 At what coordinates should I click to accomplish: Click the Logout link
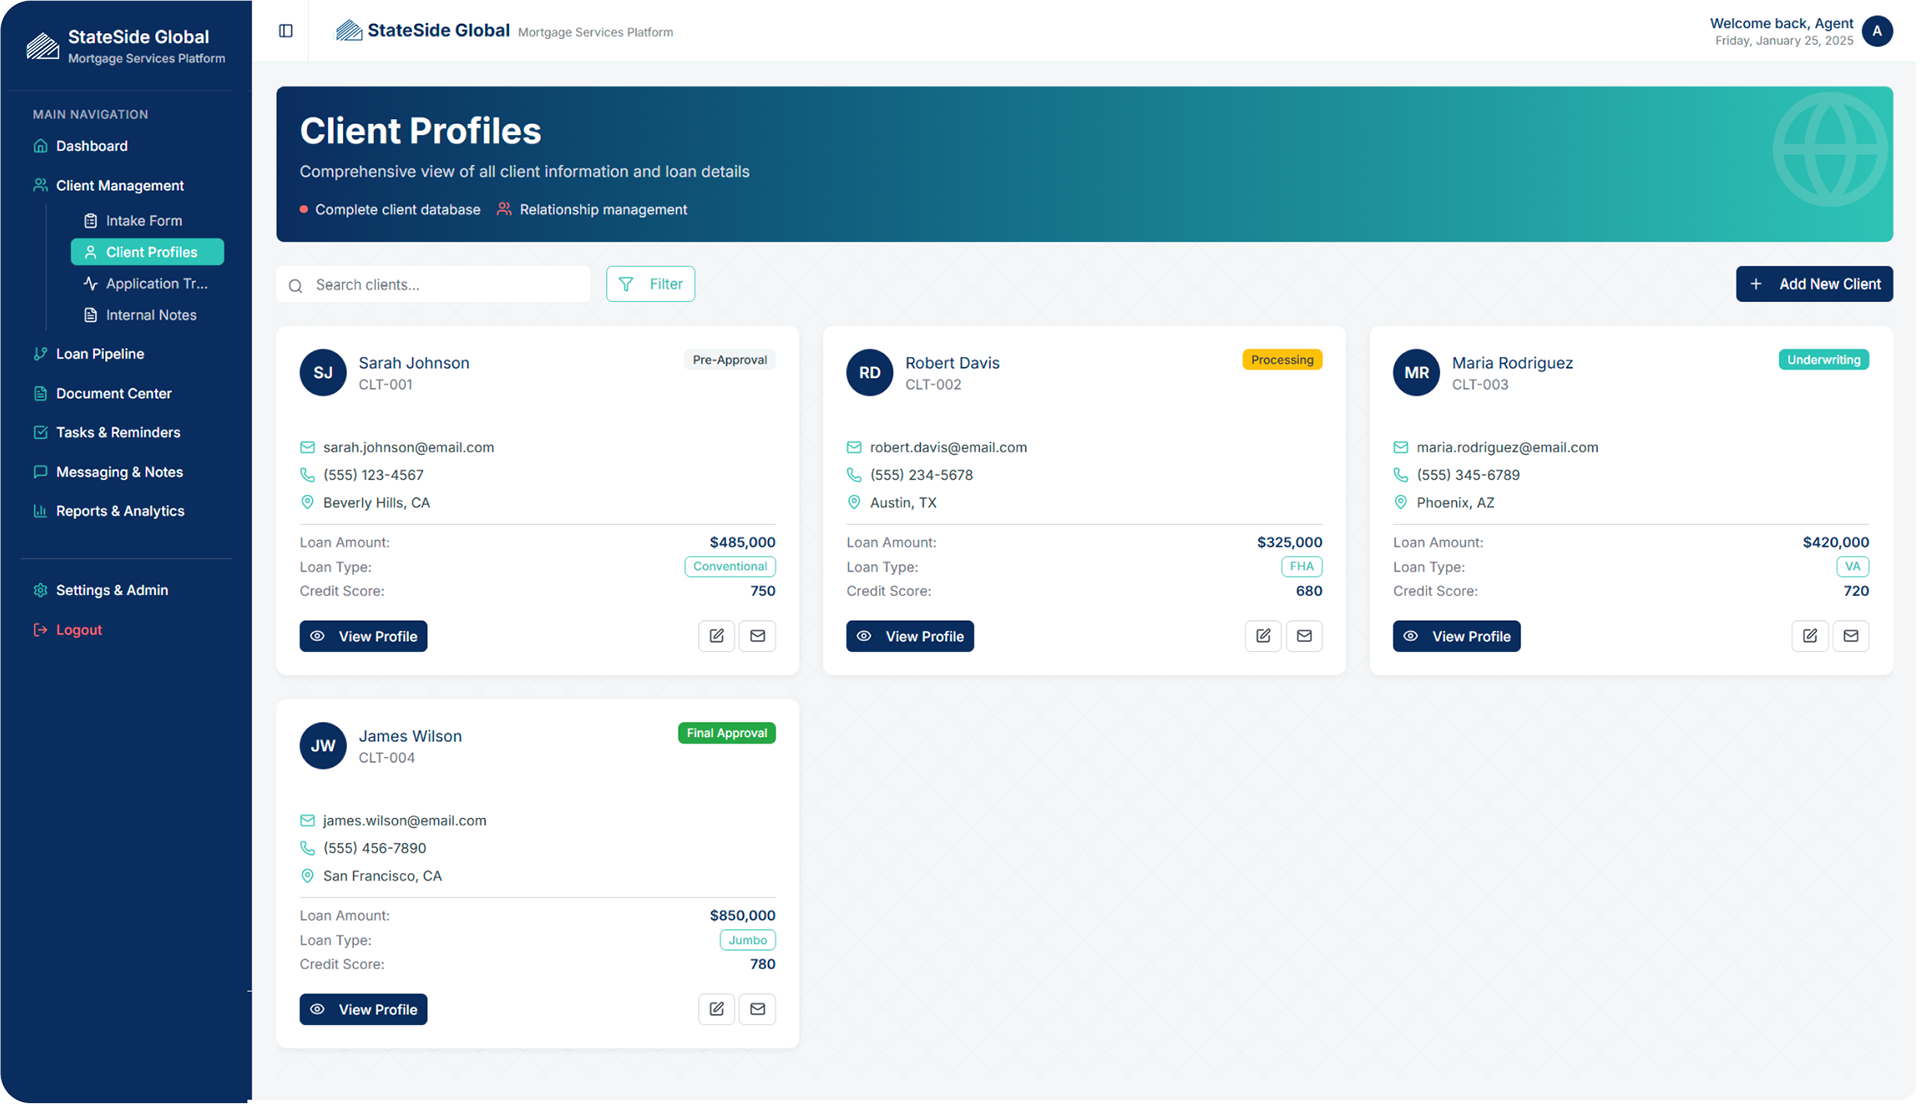click(x=79, y=630)
